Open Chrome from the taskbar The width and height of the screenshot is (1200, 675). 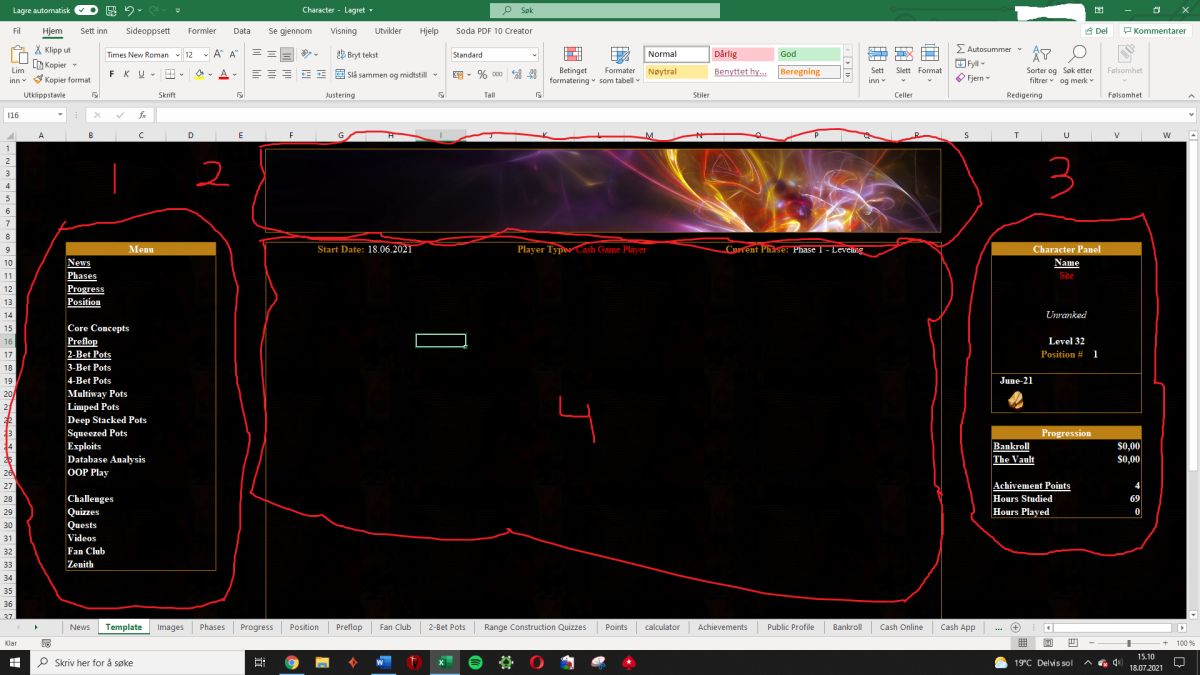(291, 662)
